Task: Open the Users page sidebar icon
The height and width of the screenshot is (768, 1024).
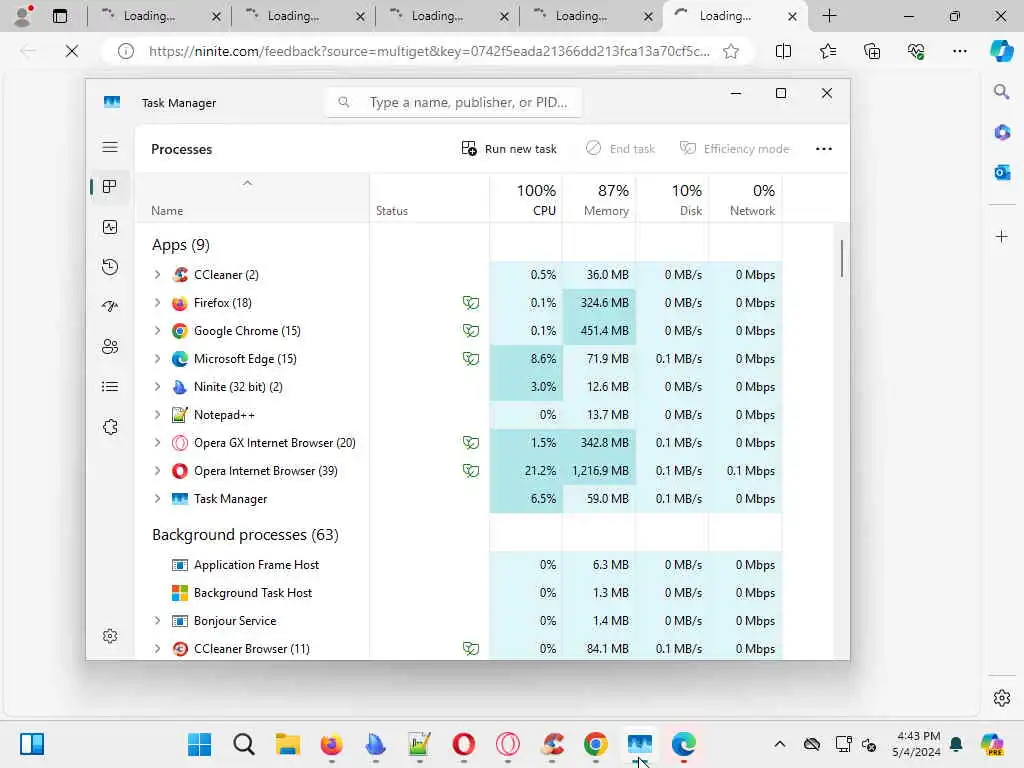Action: (110, 346)
